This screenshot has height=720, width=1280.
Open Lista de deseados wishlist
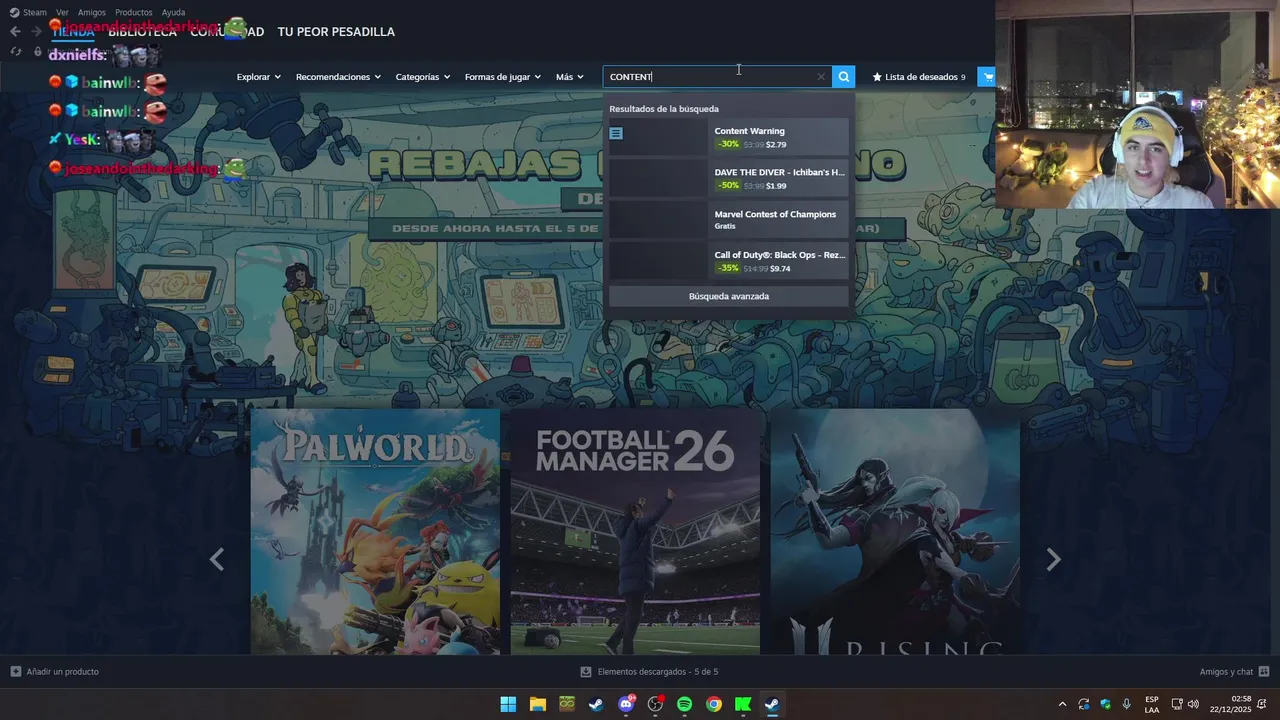(919, 77)
